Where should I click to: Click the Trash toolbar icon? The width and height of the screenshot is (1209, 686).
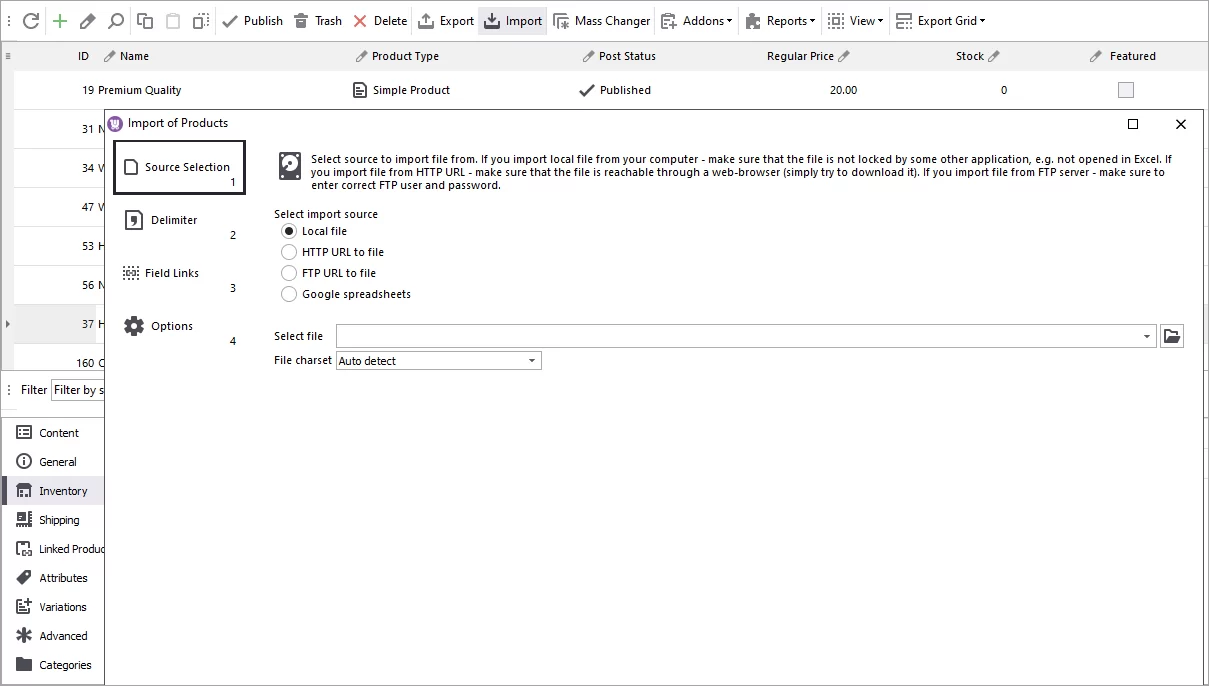(317, 20)
